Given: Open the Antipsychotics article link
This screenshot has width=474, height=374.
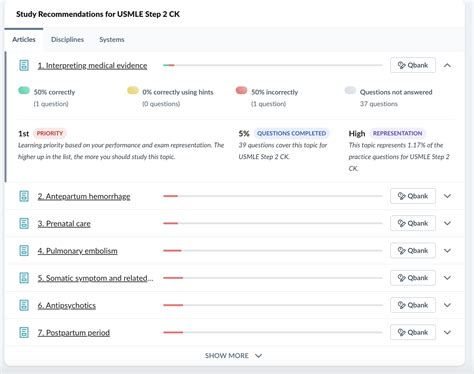Looking at the screenshot, I should tap(67, 305).
